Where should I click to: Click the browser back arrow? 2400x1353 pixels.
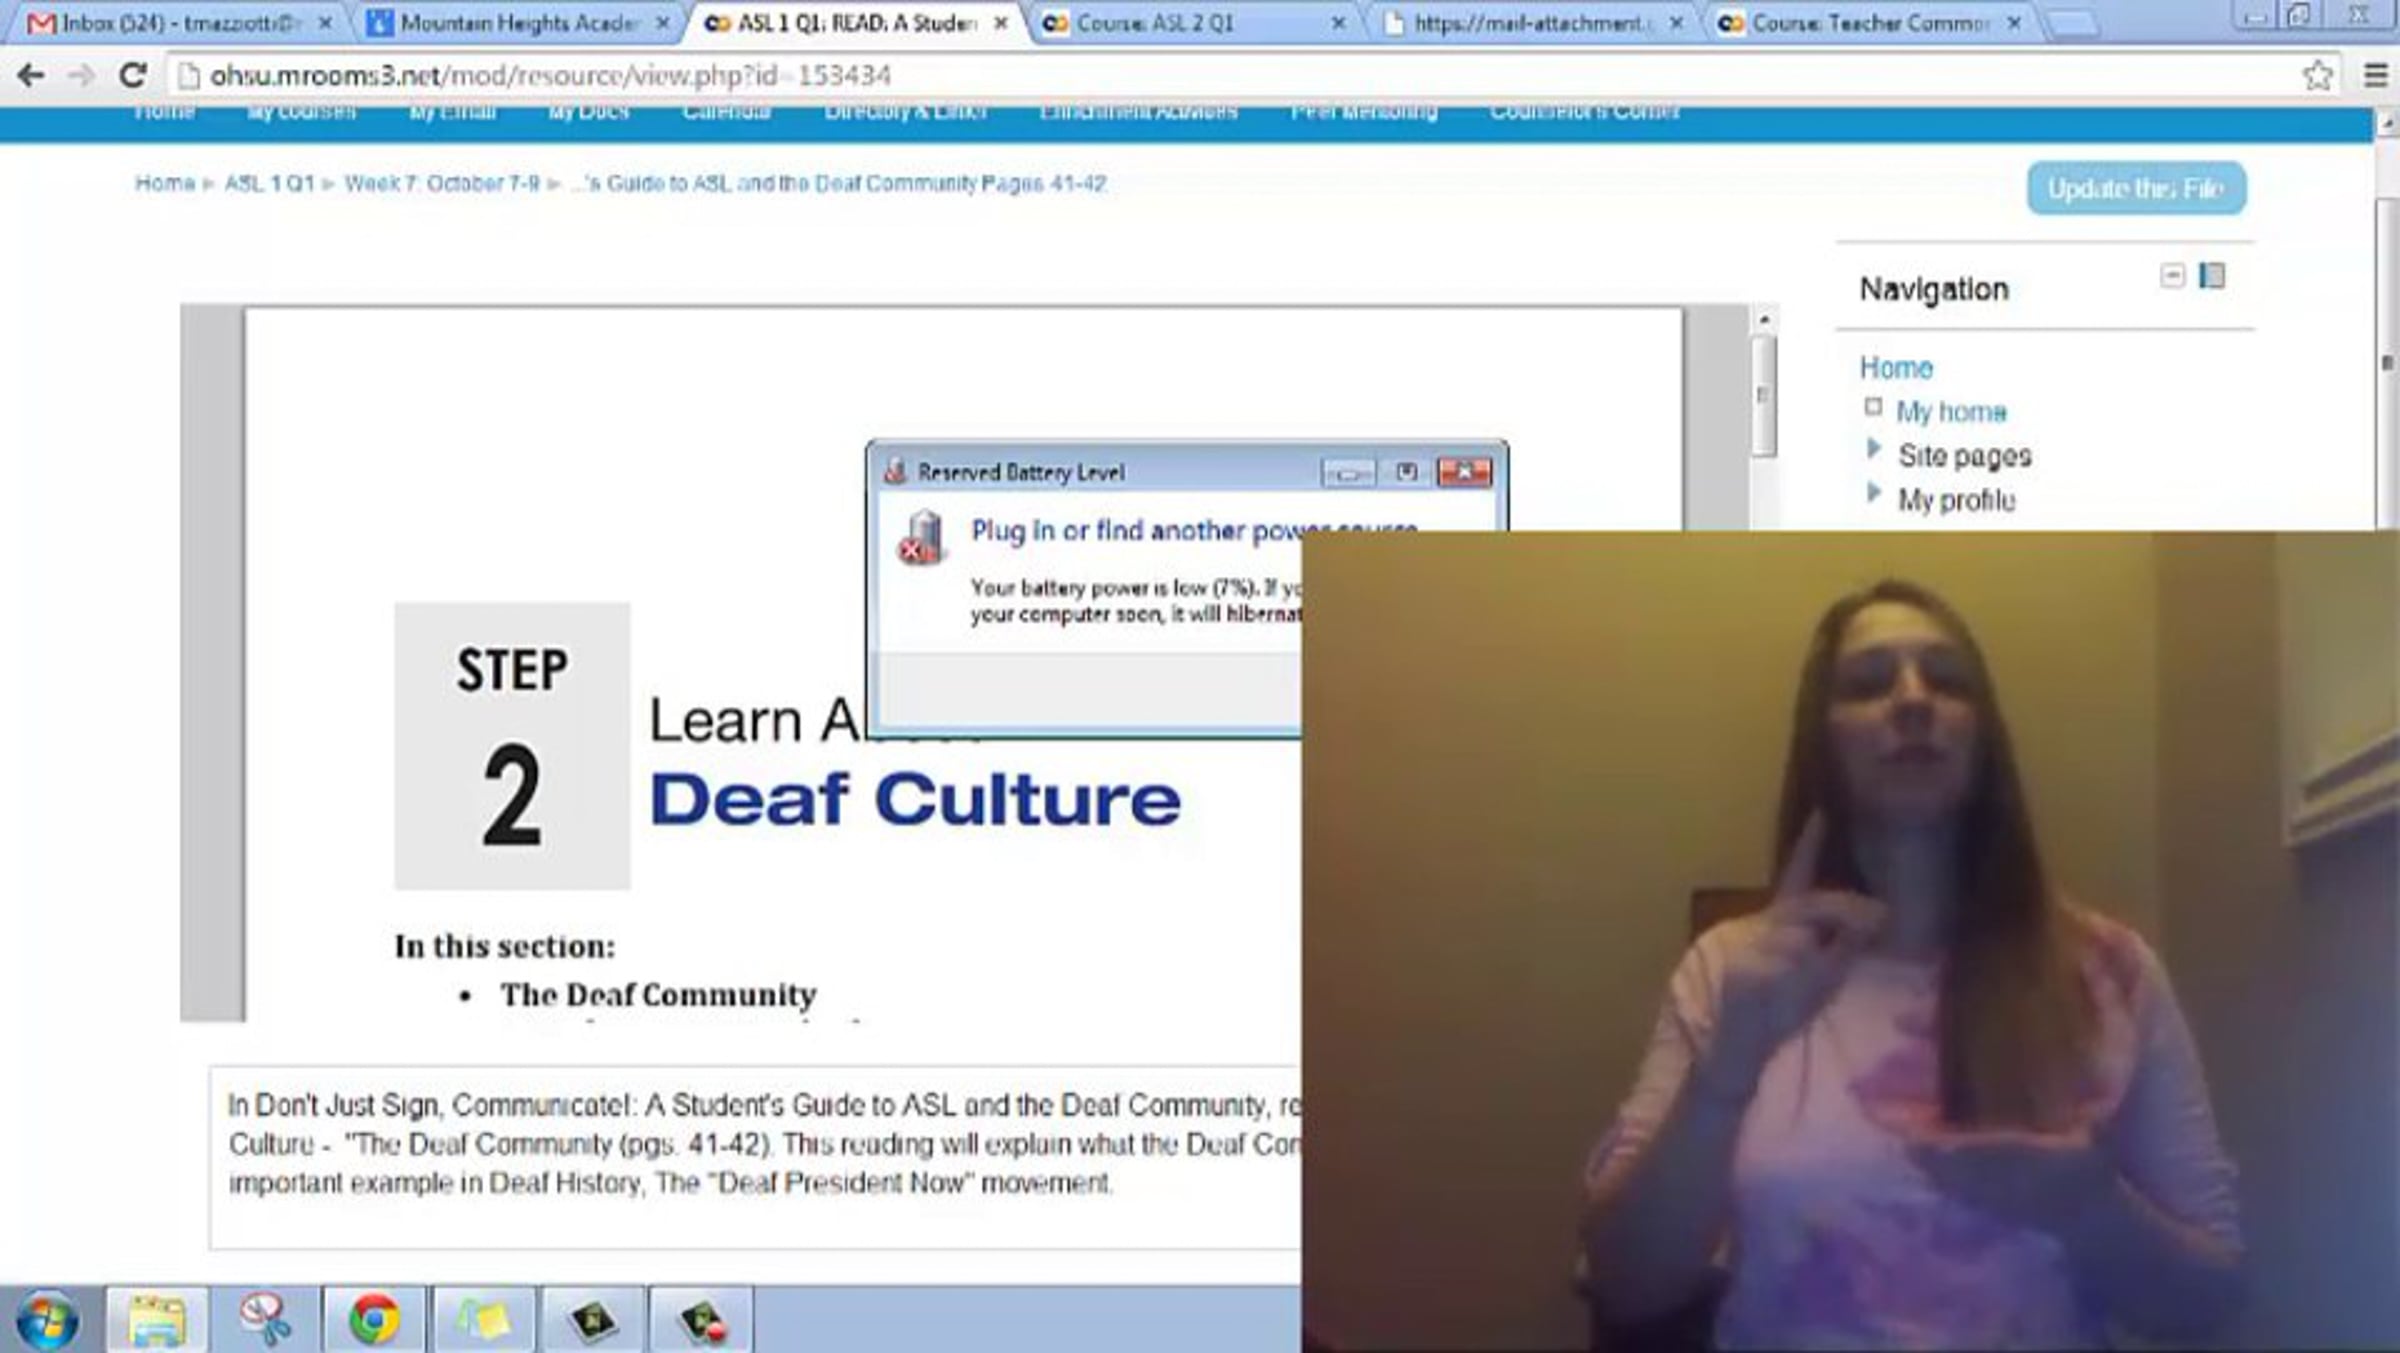(31, 76)
